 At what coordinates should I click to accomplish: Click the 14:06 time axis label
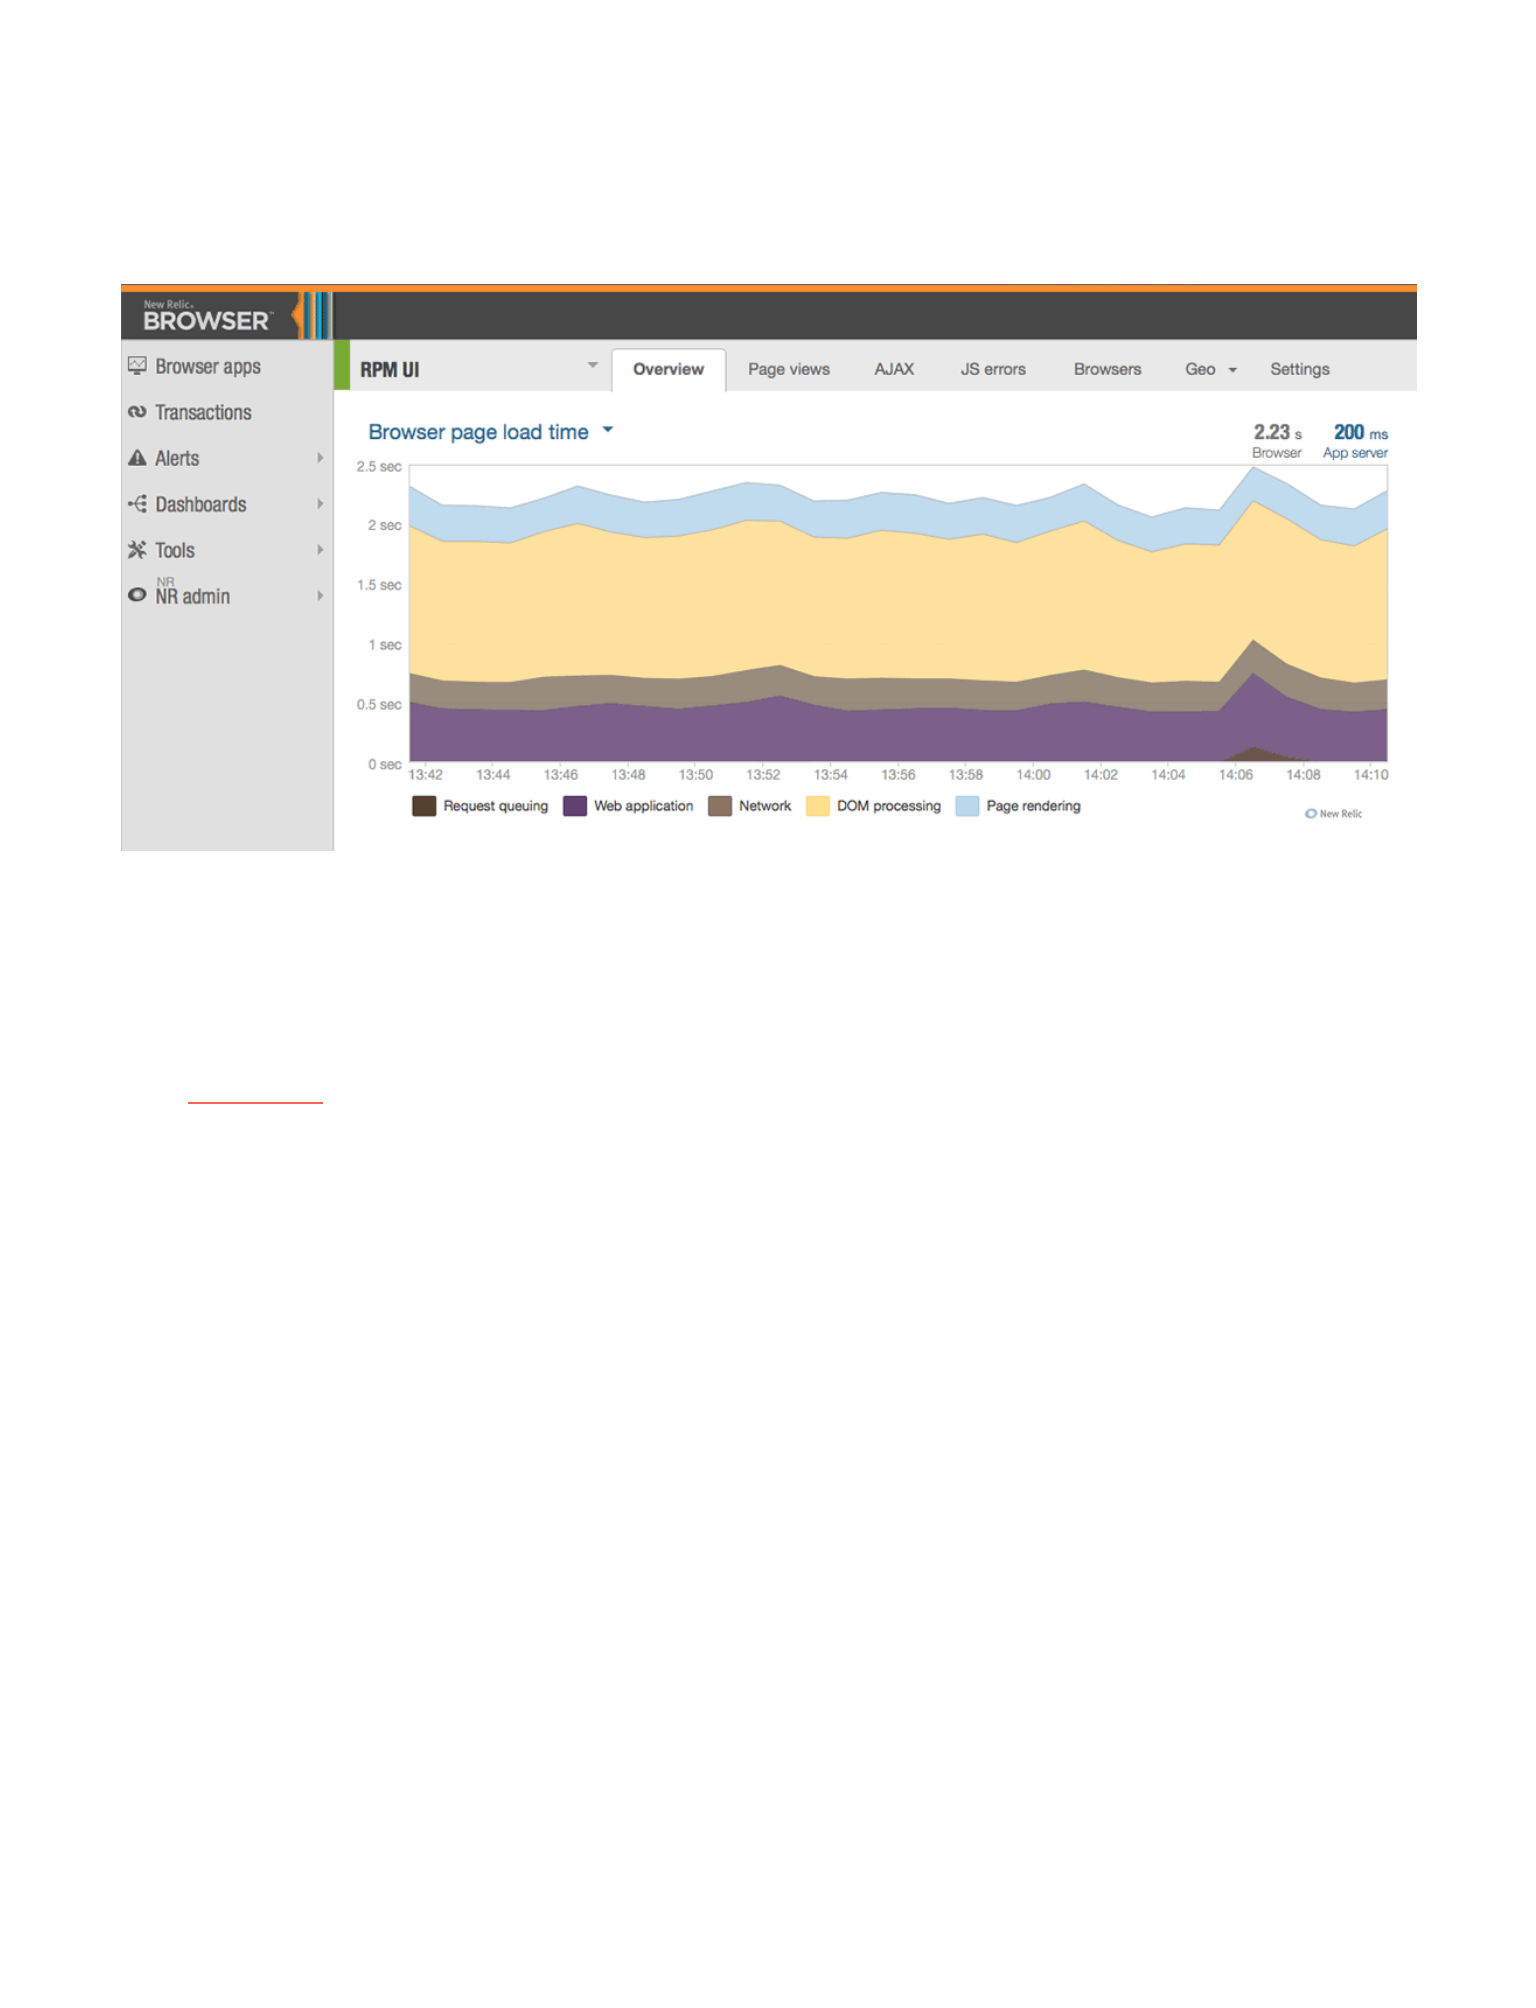[1236, 775]
